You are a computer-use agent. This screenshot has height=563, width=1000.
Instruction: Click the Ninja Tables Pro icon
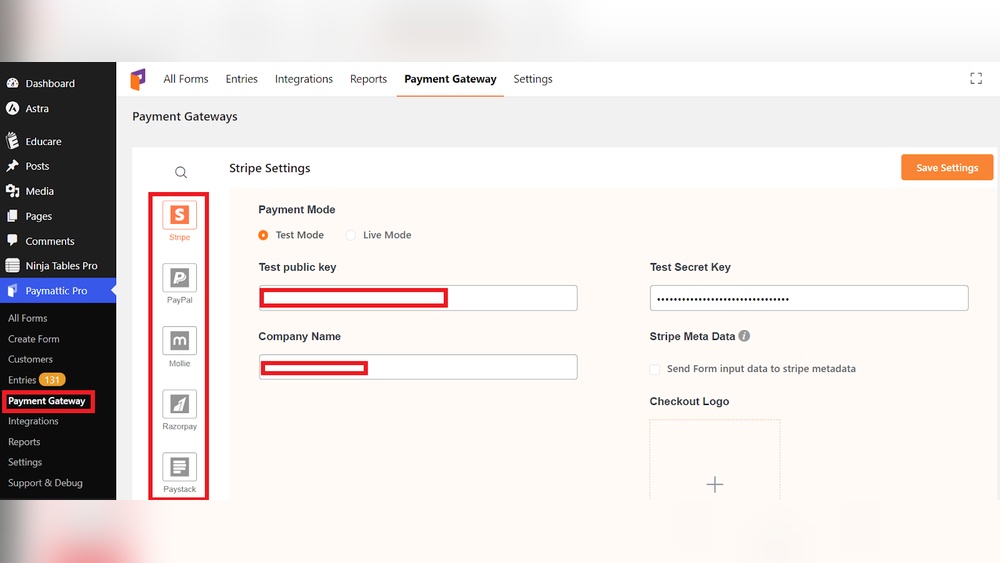[12, 265]
